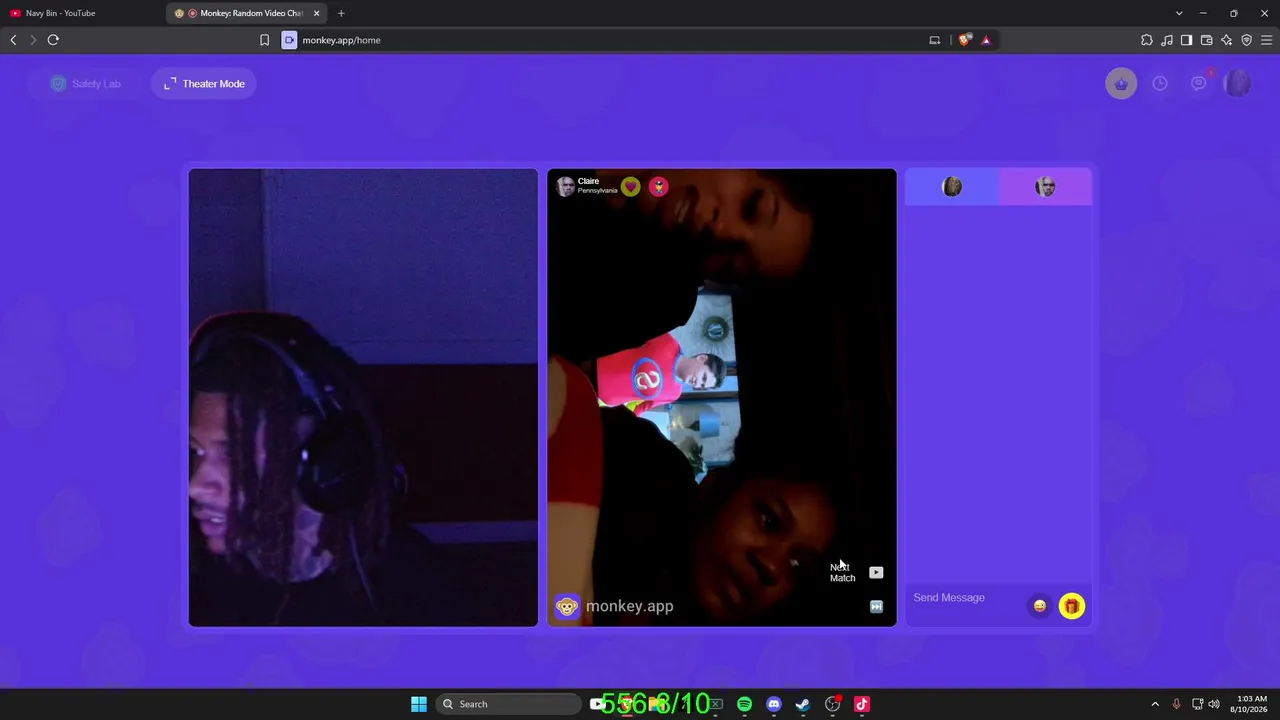Open network settings from the tray

[1197, 704]
